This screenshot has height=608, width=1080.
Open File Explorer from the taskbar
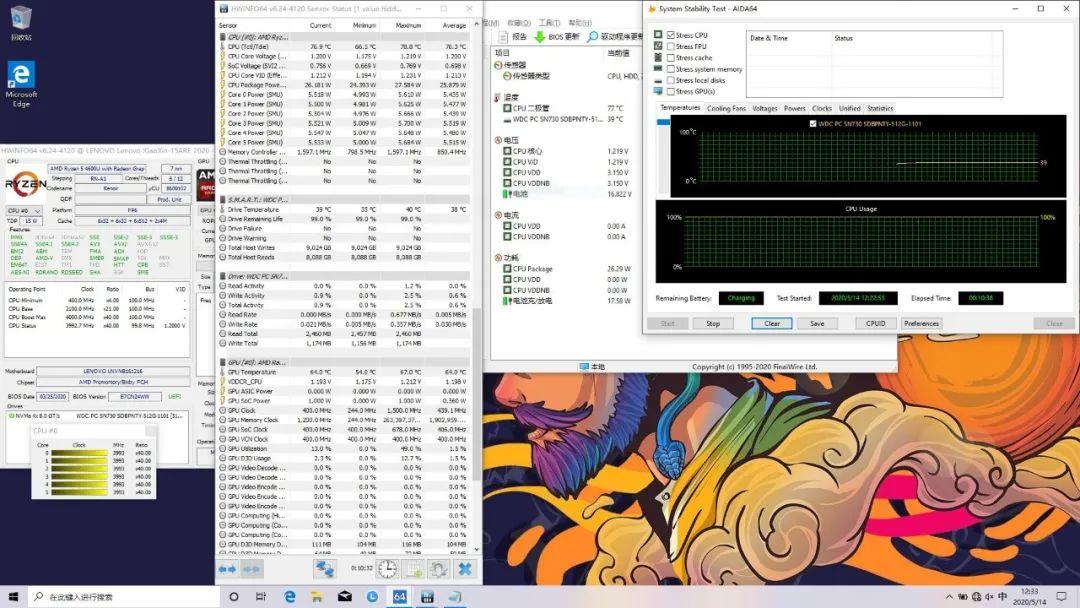click(x=317, y=596)
